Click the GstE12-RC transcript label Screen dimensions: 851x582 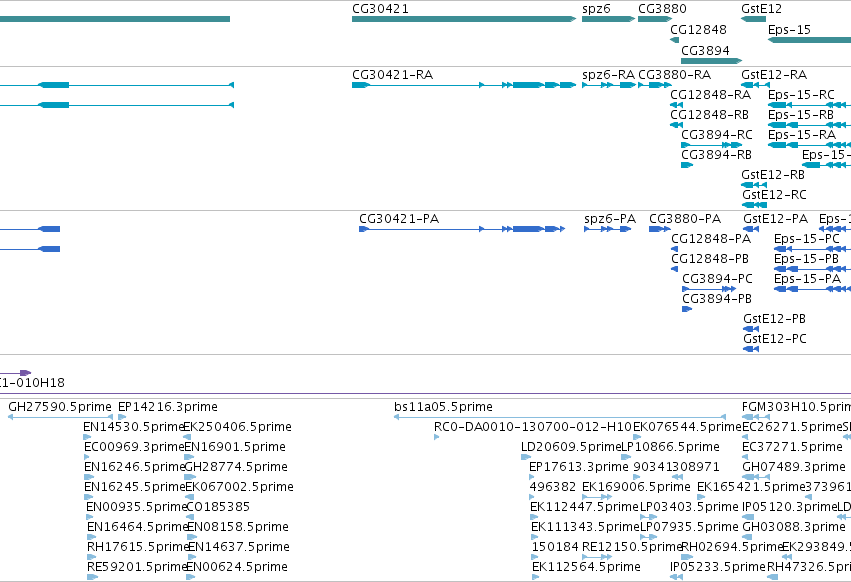pos(774,195)
